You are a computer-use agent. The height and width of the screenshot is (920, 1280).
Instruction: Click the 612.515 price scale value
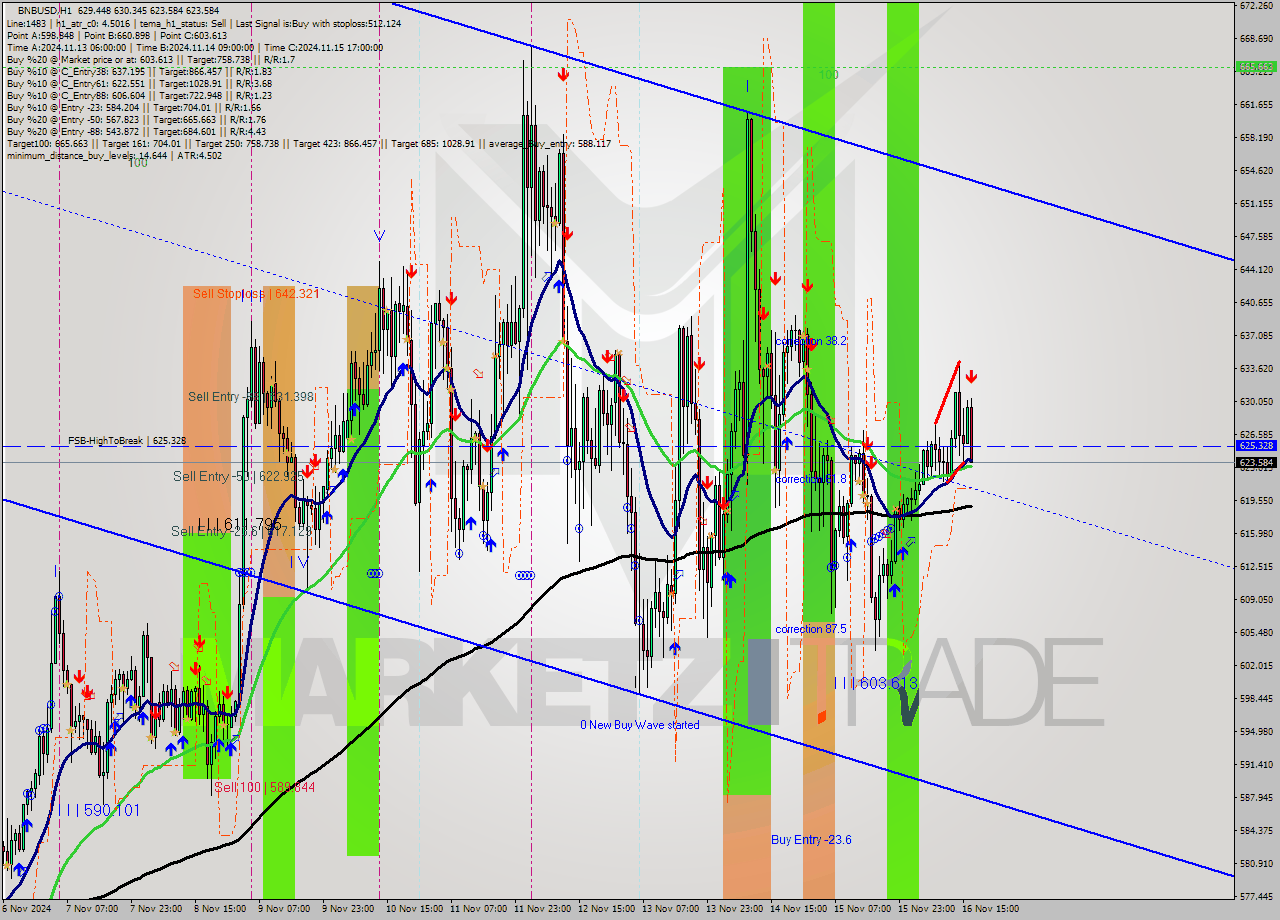(1256, 566)
